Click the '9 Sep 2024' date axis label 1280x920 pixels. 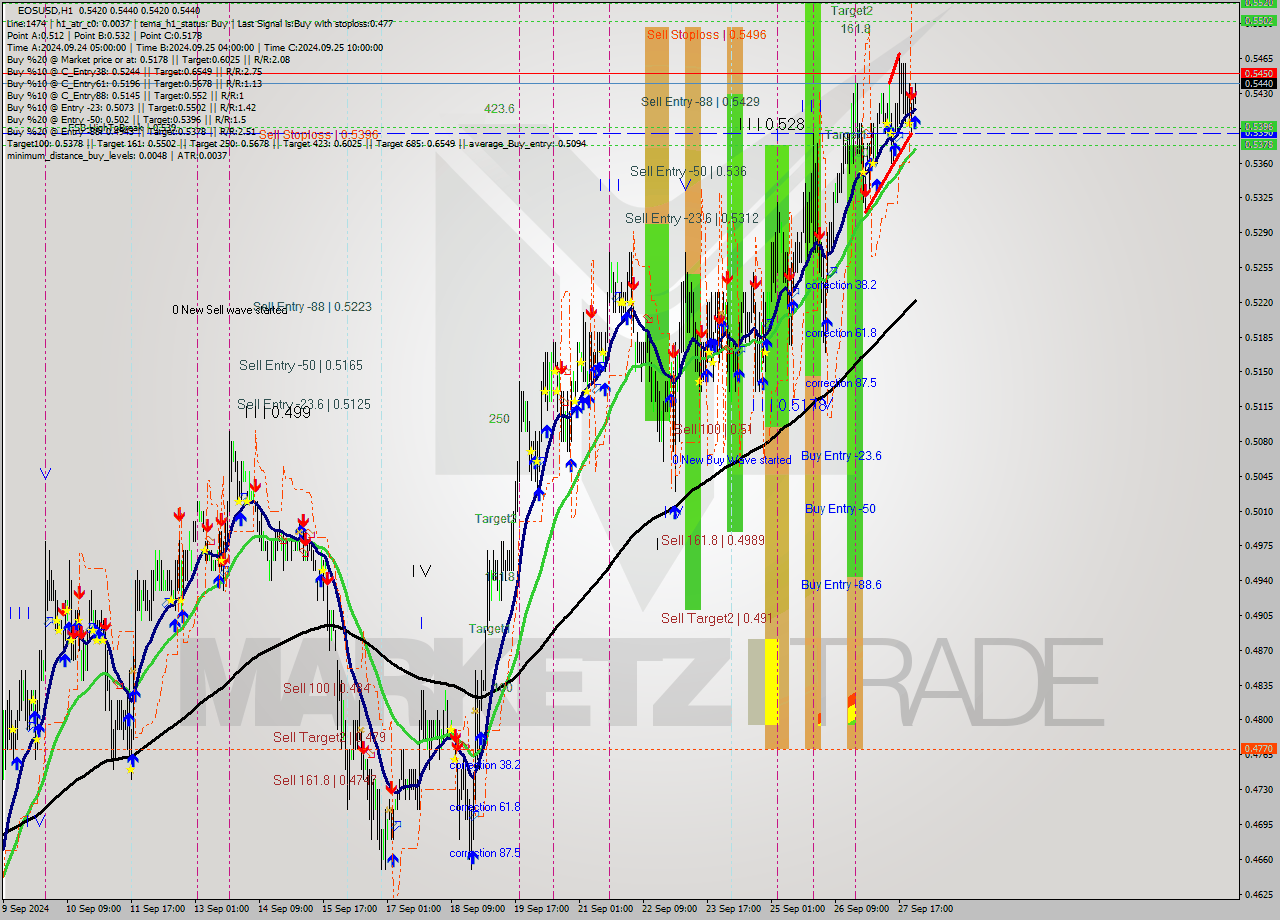coord(26,909)
